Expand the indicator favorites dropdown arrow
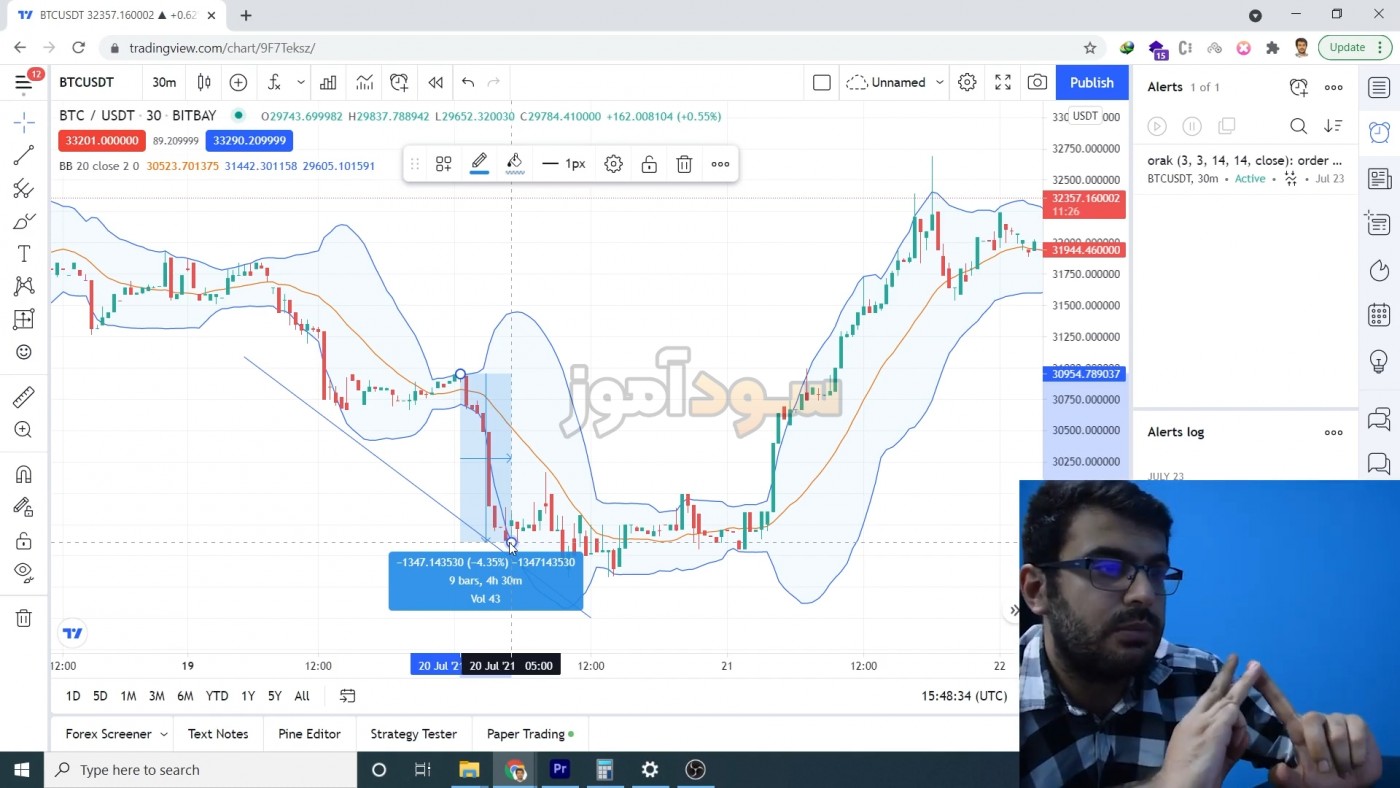Image resolution: width=1400 pixels, height=788 pixels. coord(300,83)
